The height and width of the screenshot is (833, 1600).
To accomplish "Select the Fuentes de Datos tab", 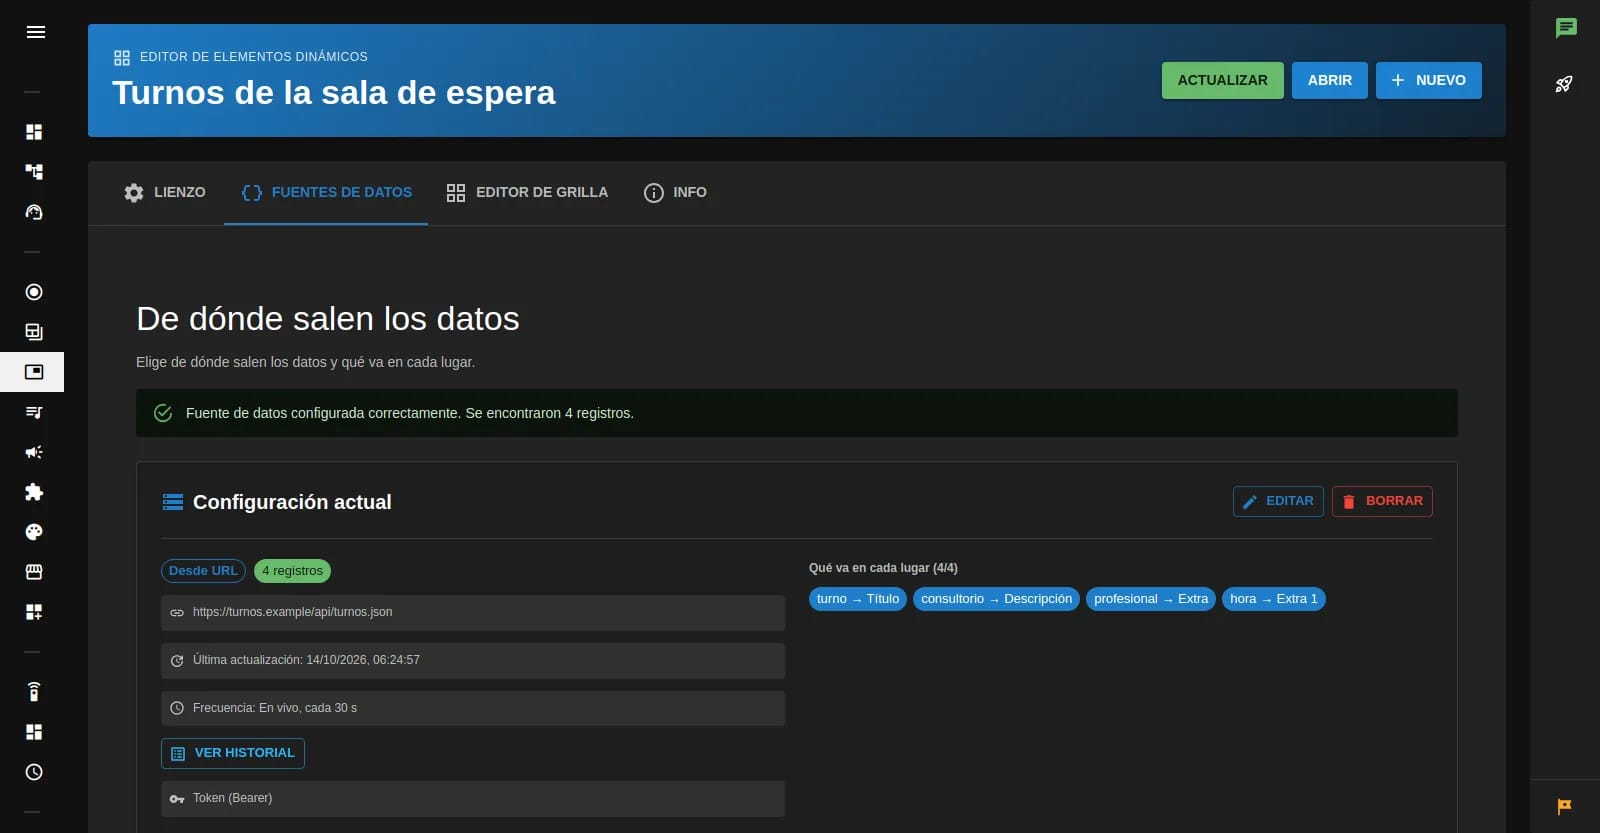I will [x=326, y=193].
